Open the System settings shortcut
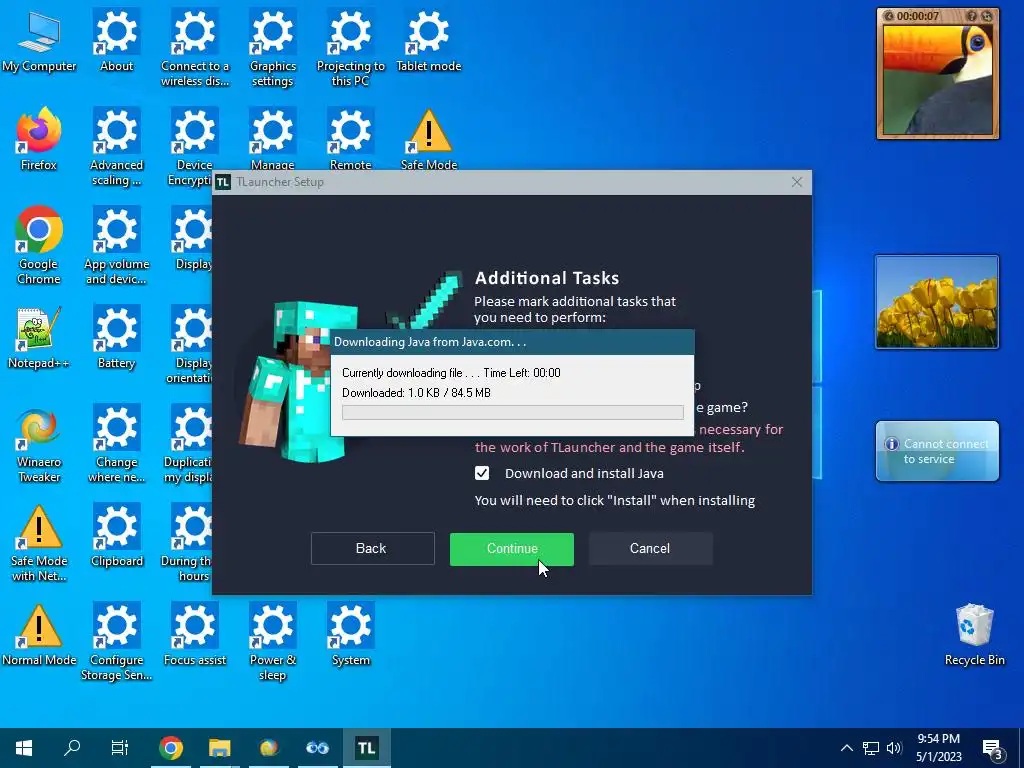Viewport: 1024px width, 768px height. (x=351, y=635)
